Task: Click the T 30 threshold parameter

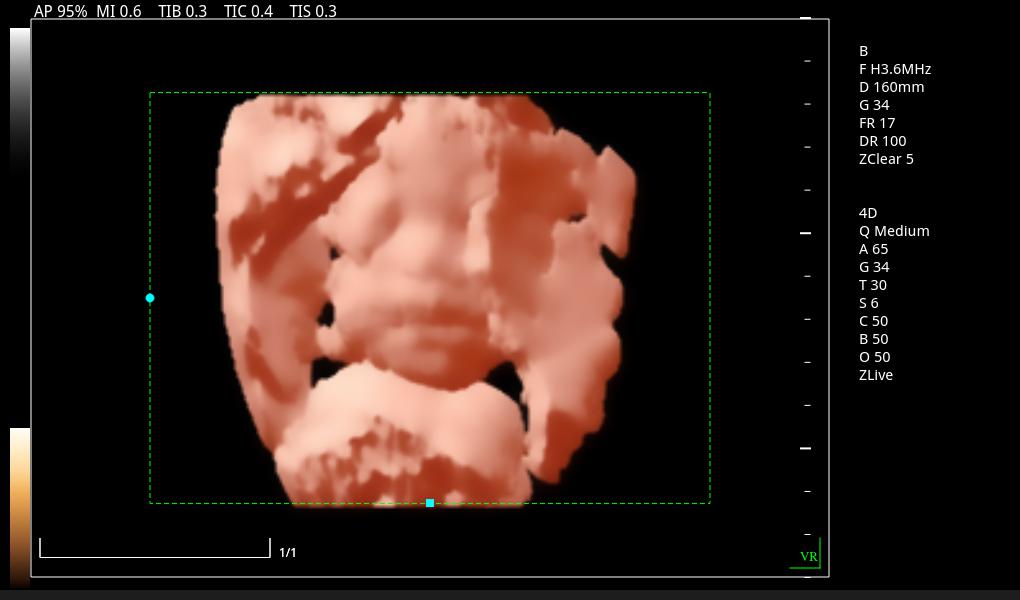Action: coord(873,285)
